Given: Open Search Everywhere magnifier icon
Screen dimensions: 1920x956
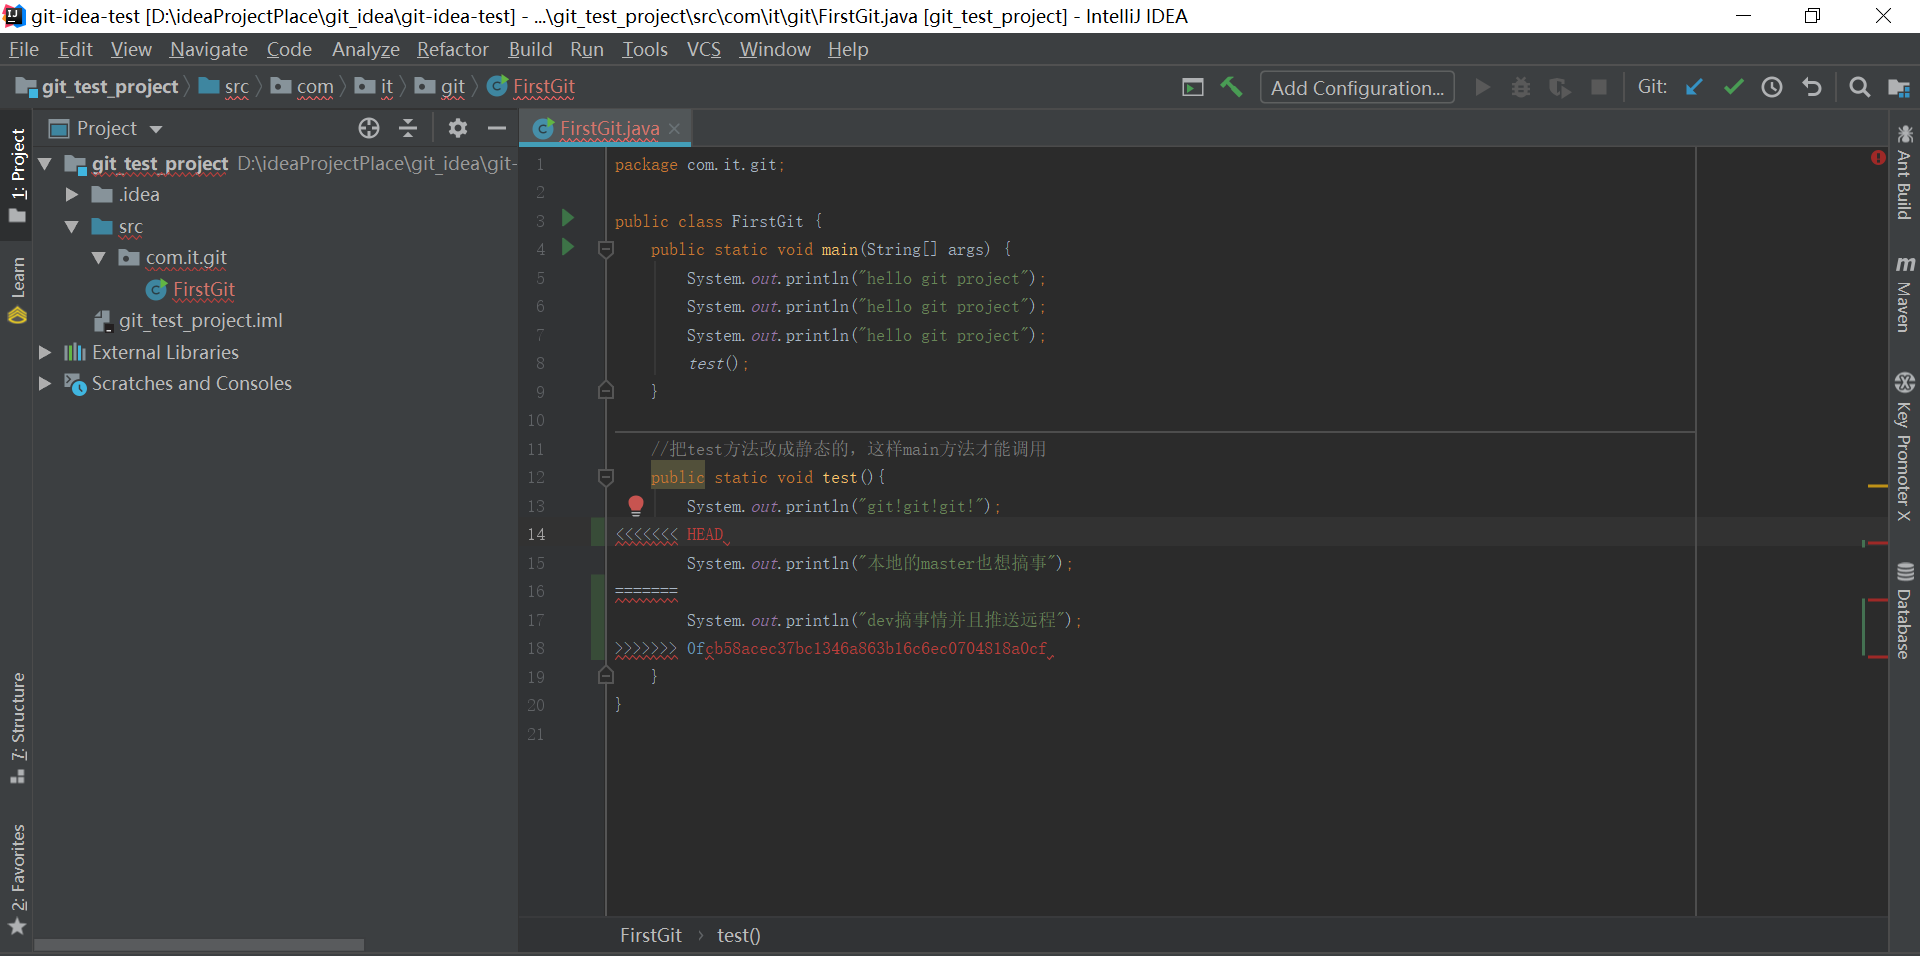Looking at the screenshot, I should click(x=1859, y=88).
